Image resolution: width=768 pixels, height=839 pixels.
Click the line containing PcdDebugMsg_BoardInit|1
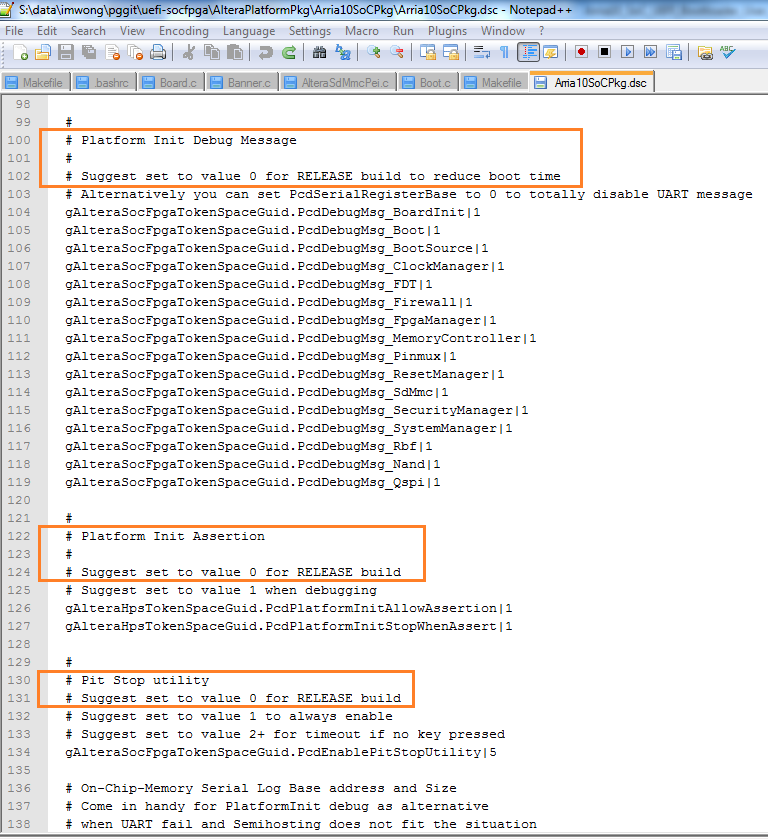pos(272,212)
